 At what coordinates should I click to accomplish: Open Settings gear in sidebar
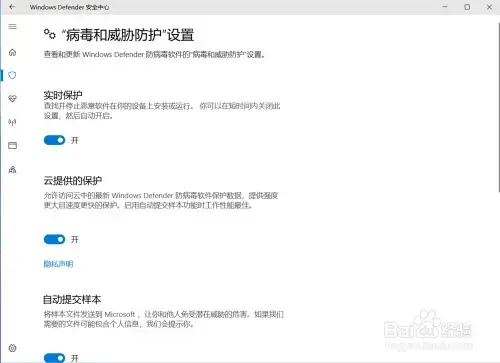pos(13,348)
